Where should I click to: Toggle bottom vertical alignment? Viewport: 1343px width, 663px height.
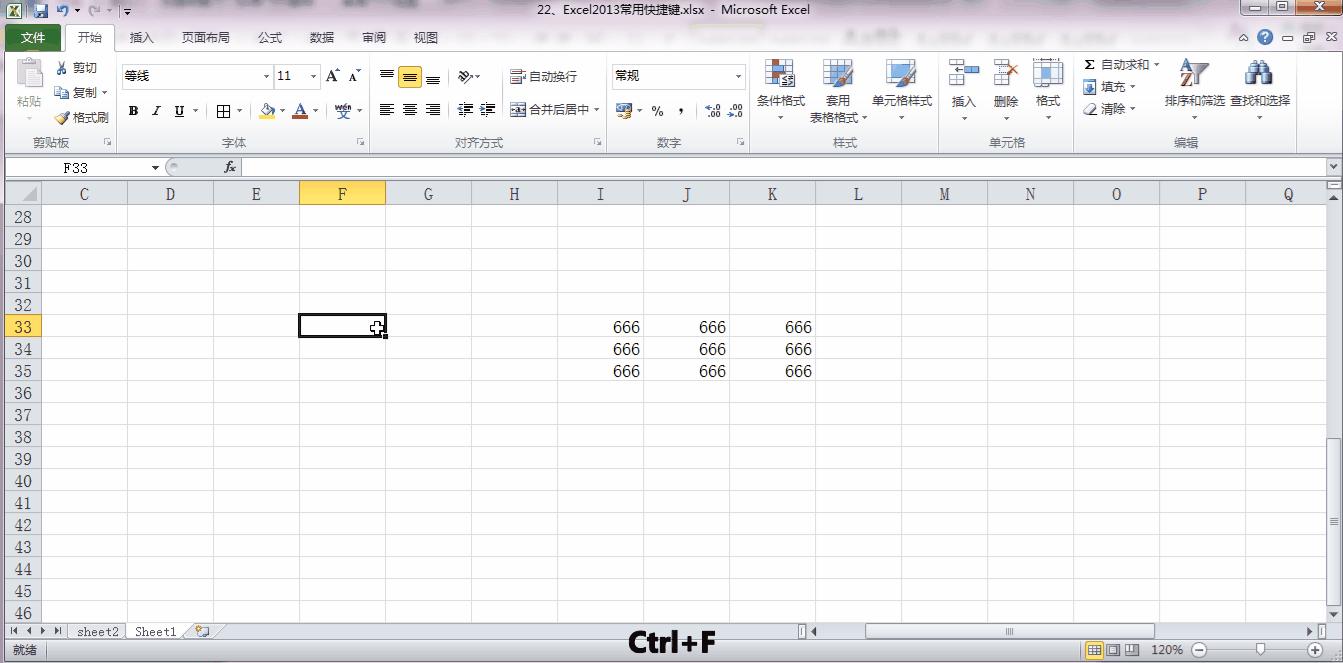click(433, 77)
